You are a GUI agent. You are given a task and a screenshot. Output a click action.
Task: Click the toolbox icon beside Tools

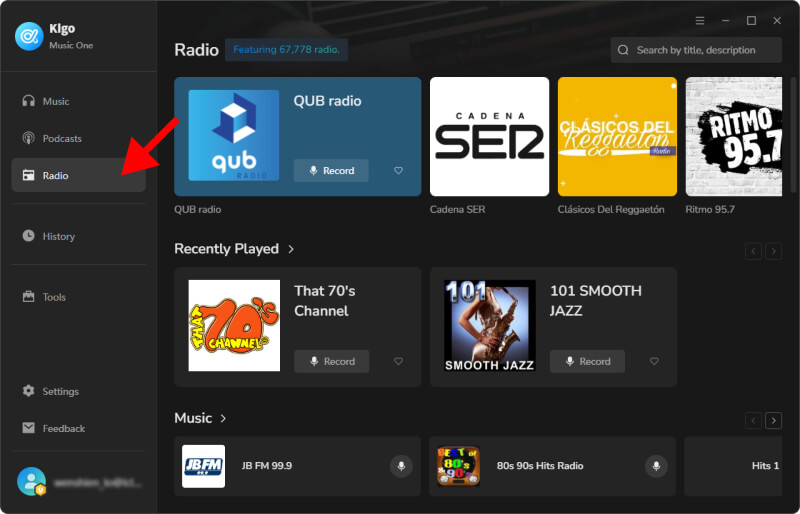(29, 296)
